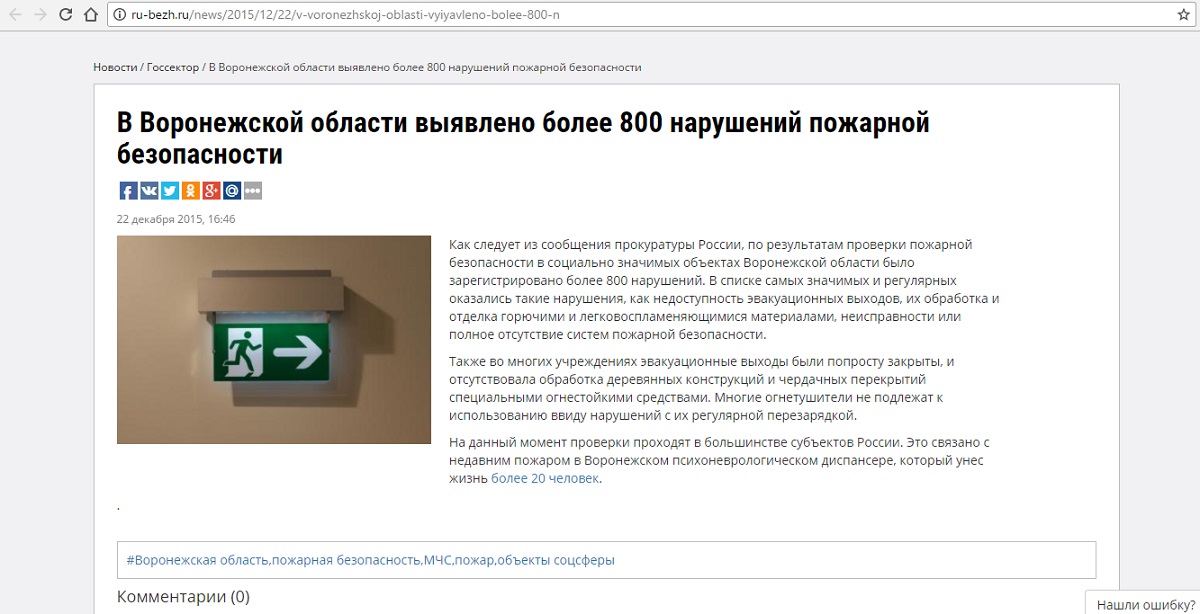Image resolution: width=1200 pixels, height=614 pixels.
Task: Open the browser home page
Action: pos(90,15)
